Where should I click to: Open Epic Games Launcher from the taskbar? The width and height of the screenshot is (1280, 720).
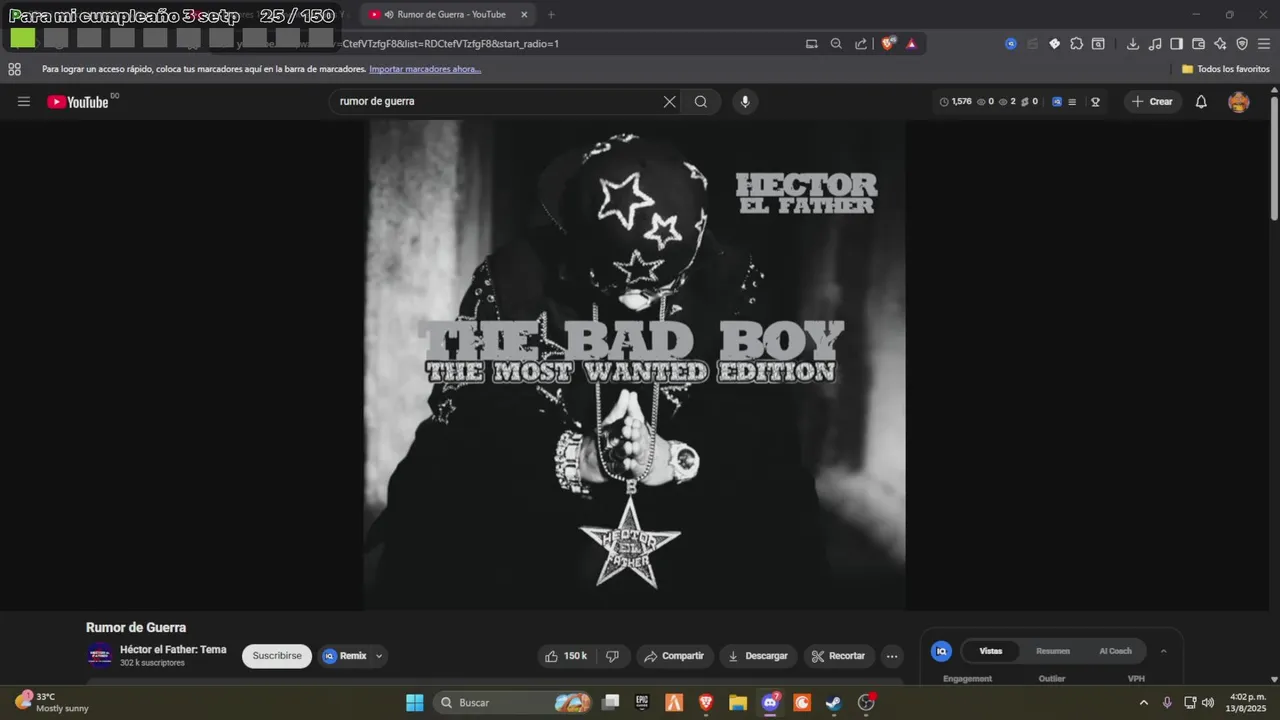coord(642,702)
